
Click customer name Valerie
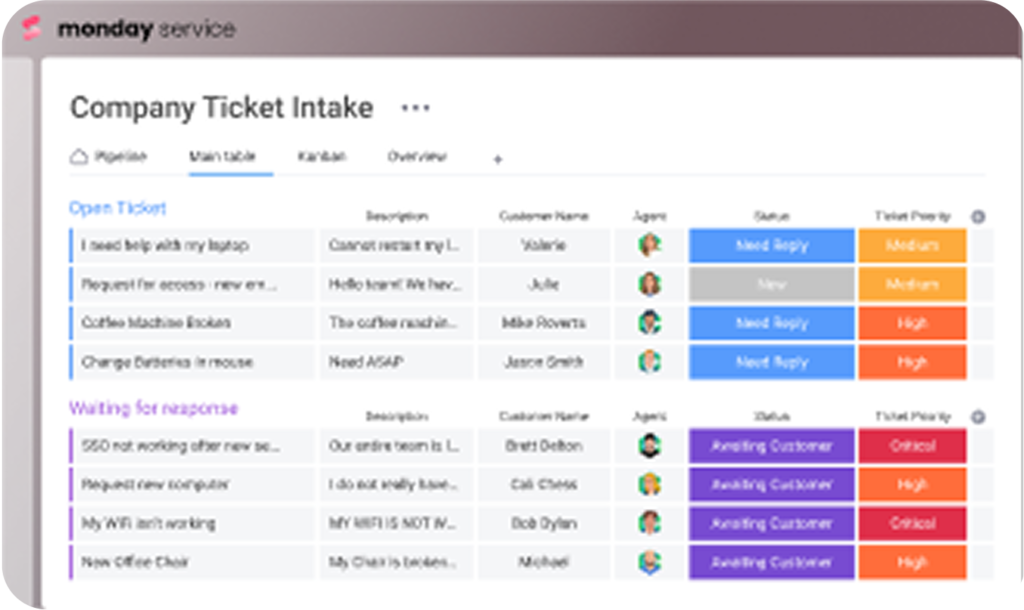543,246
